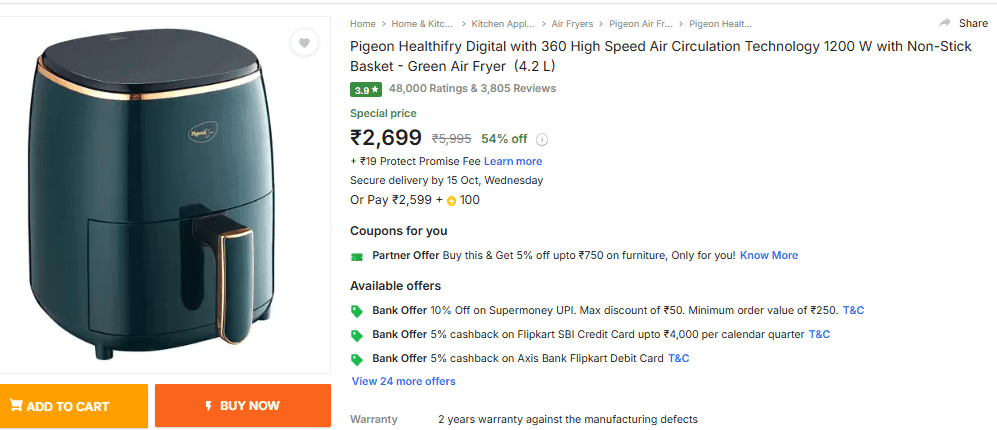Open T&C for Supermoney UPI offer

click(853, 310)
